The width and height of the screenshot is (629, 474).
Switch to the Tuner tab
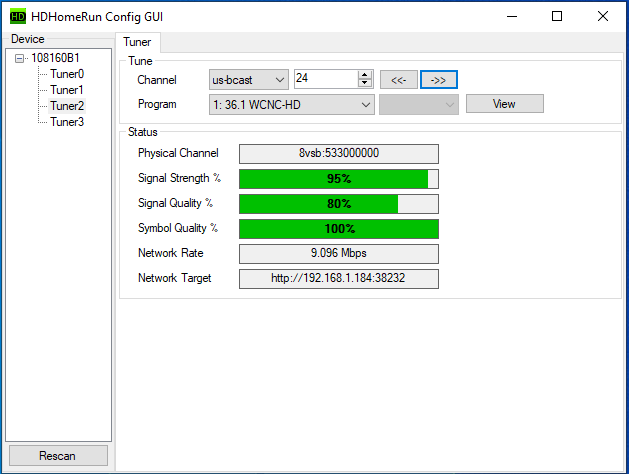[x=138, y=42]
